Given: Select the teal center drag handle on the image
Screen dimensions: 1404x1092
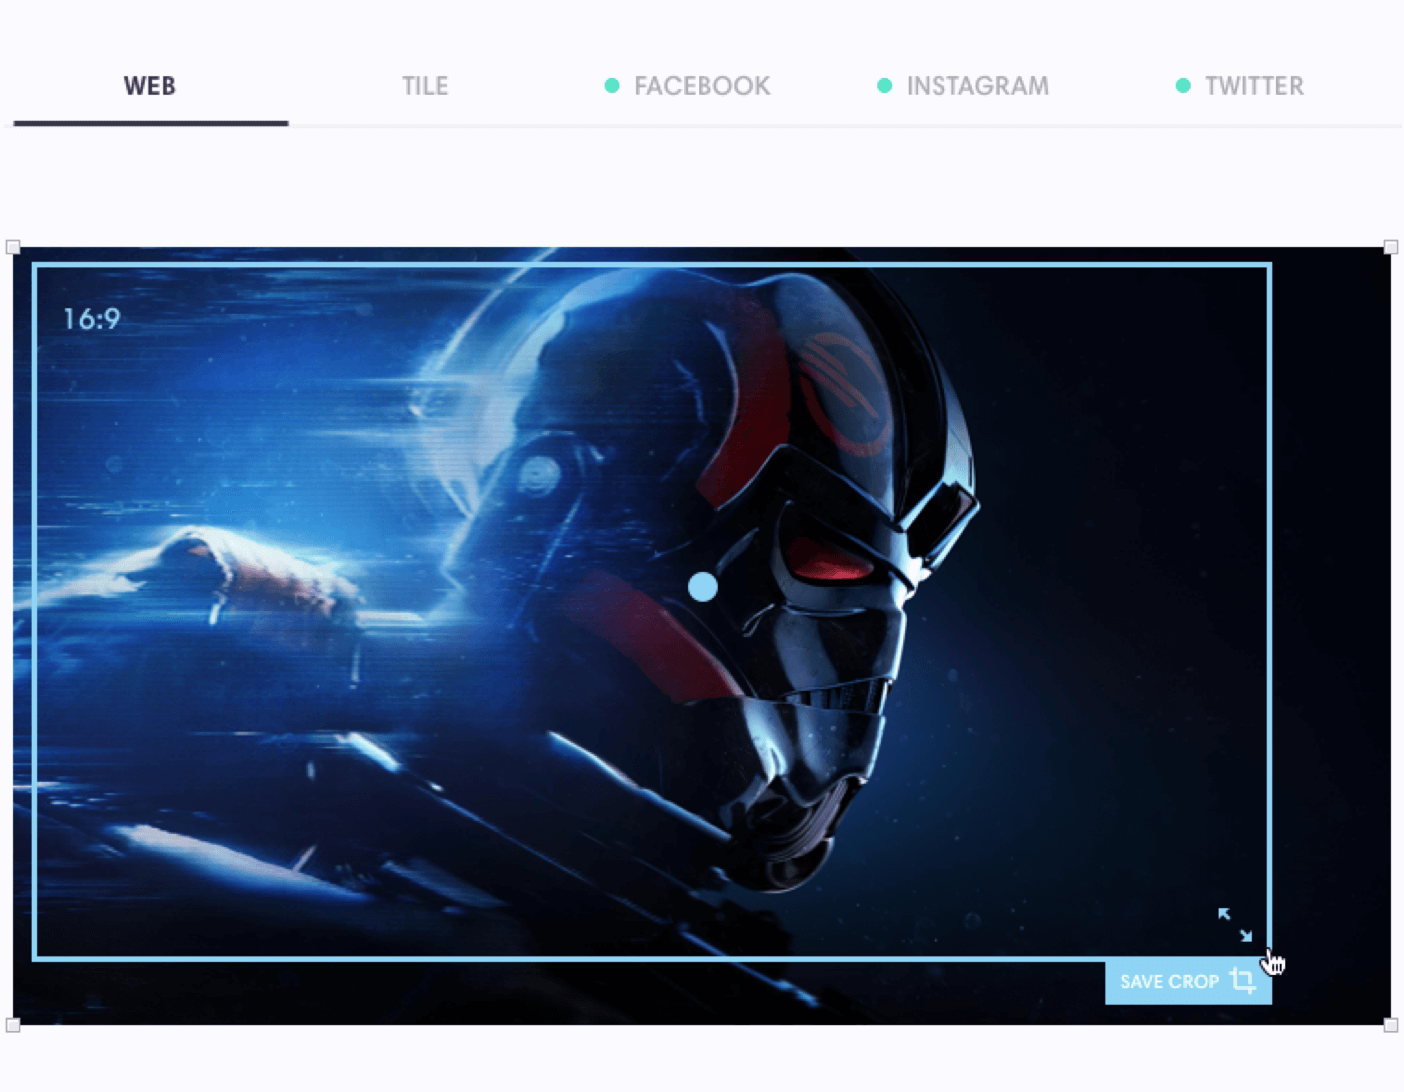Looking at the screenshot, I should point(702,588).
